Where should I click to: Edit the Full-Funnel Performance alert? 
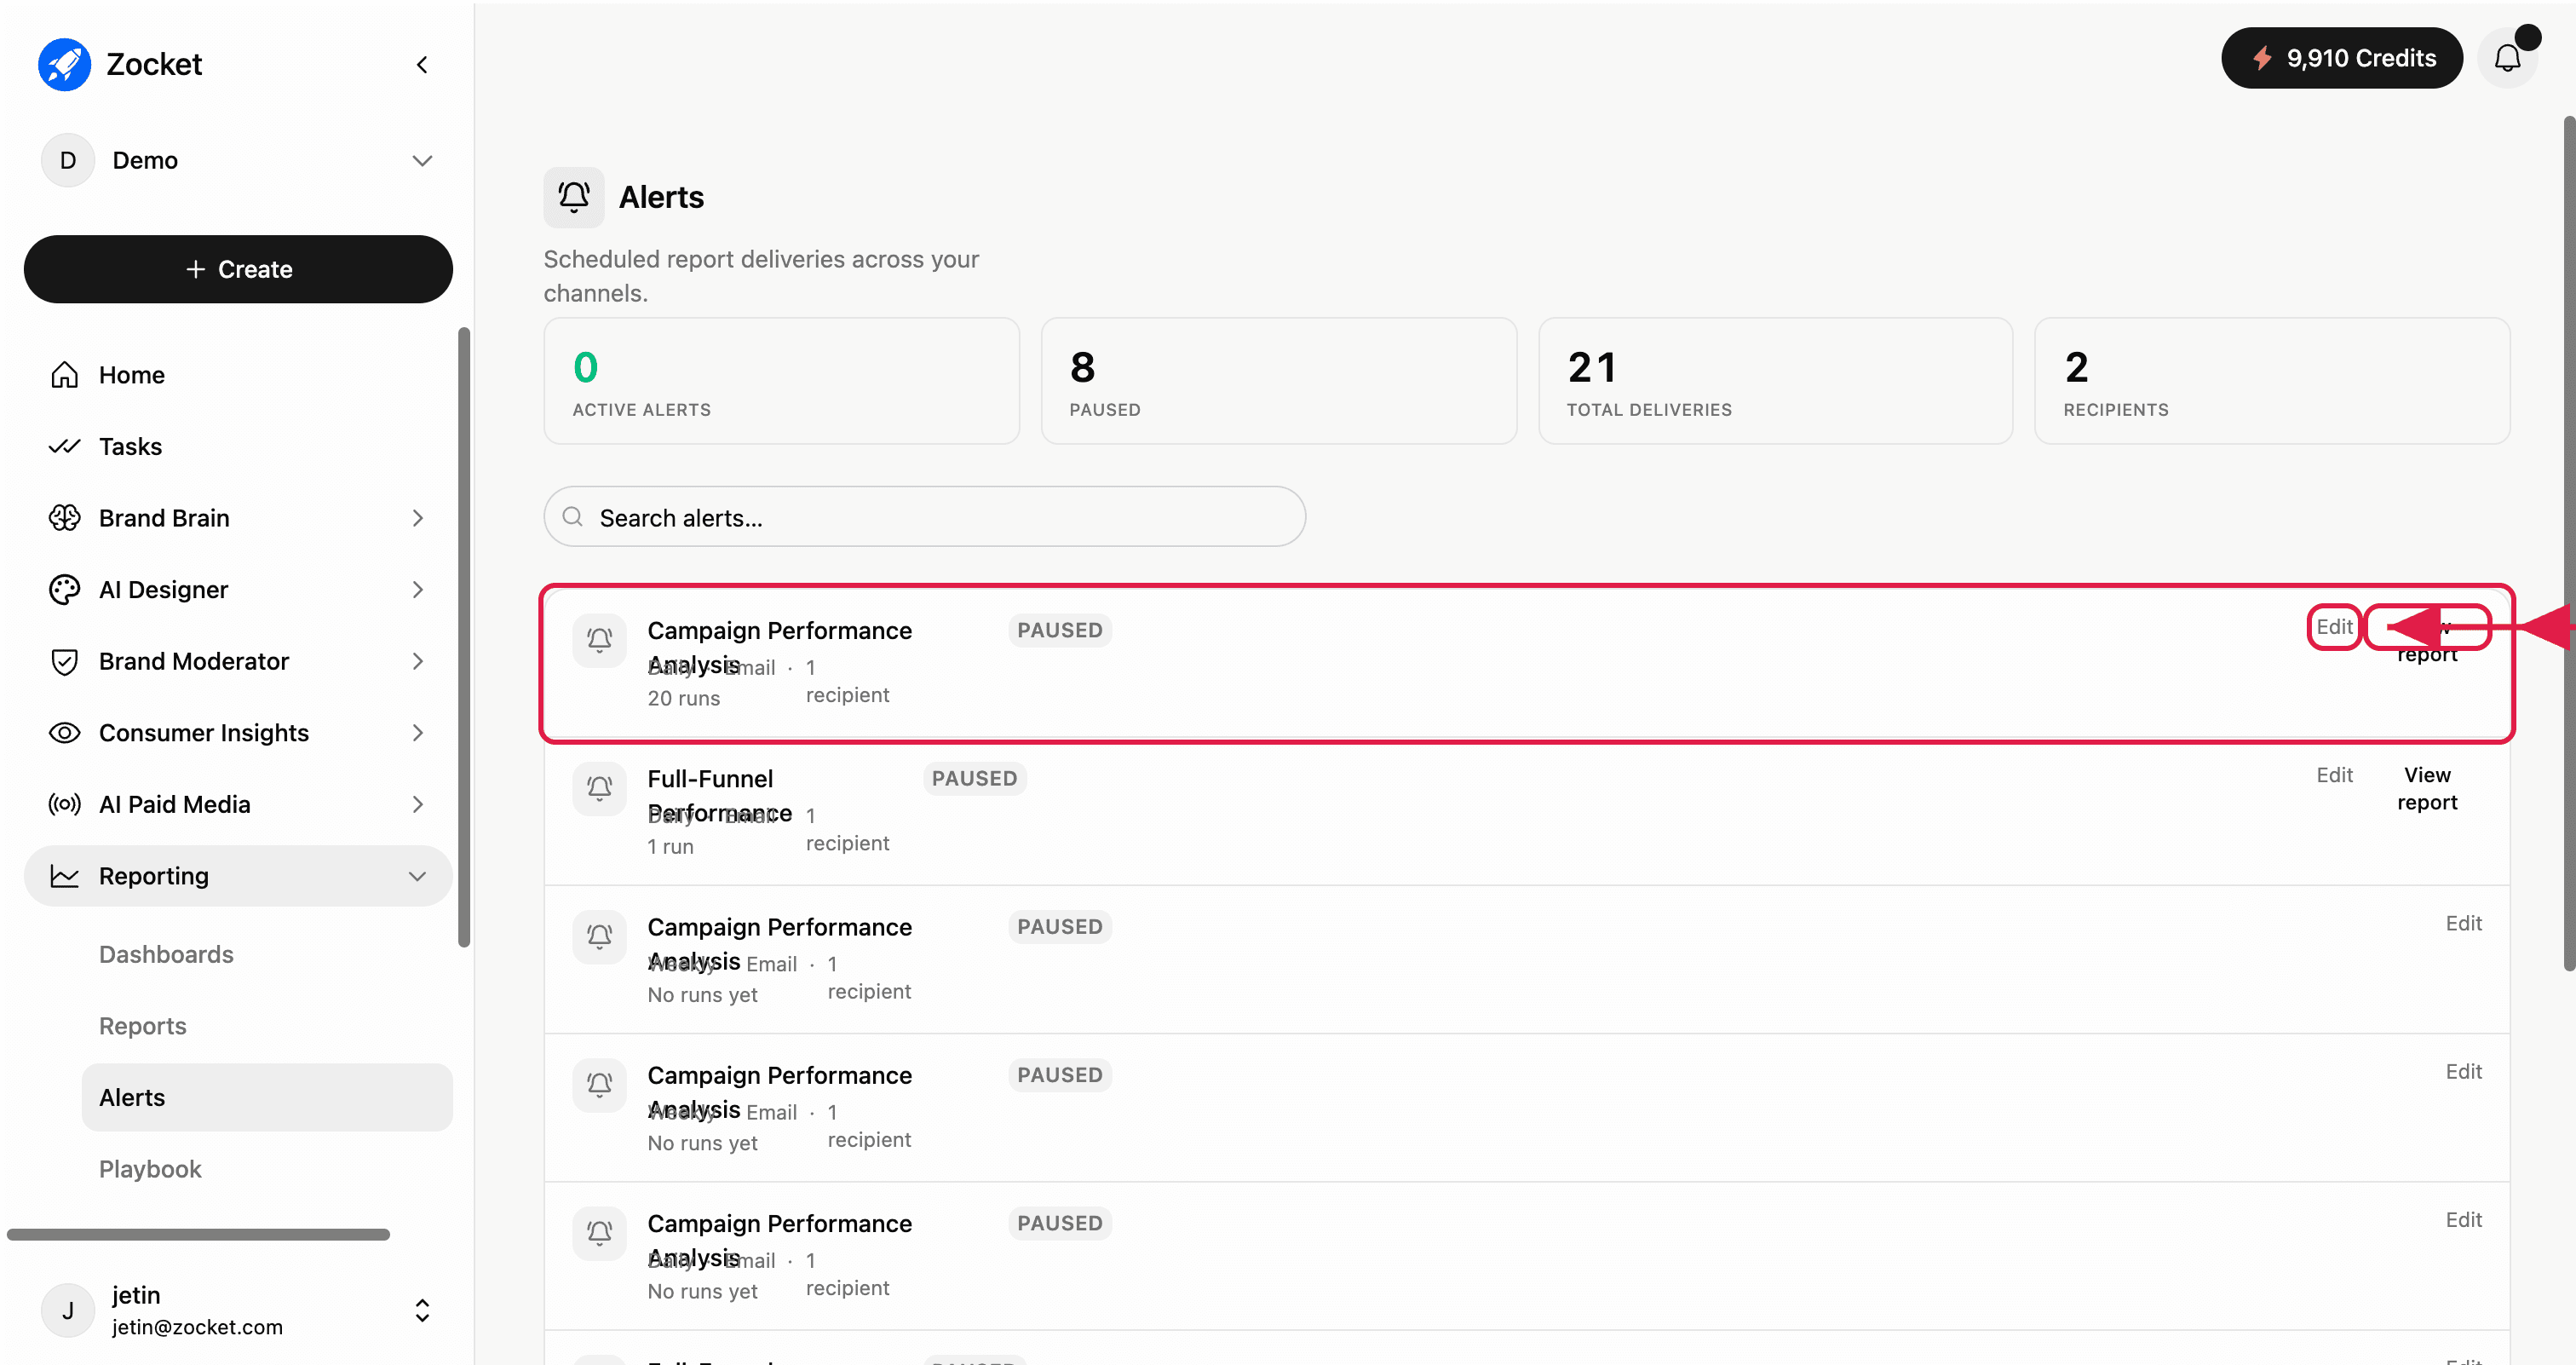click(2335, 775)
